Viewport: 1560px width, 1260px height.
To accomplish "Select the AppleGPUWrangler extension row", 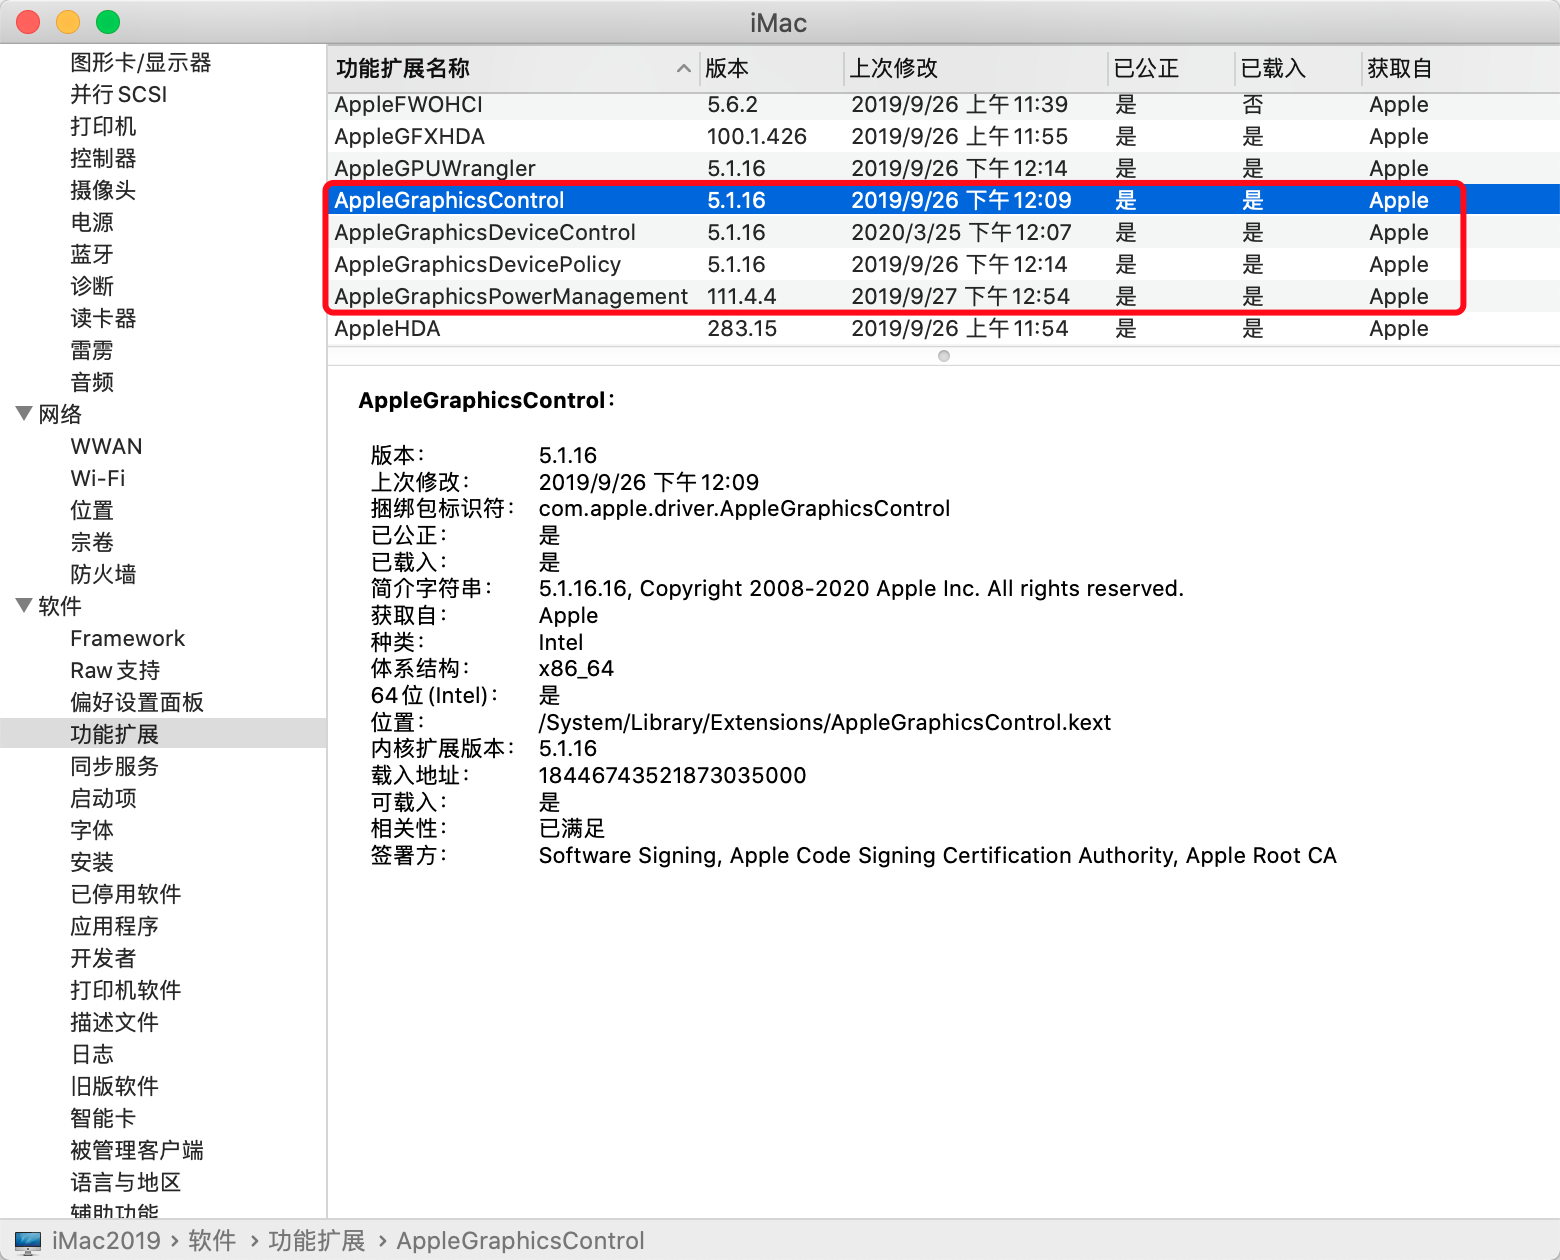I will (943, 168).
